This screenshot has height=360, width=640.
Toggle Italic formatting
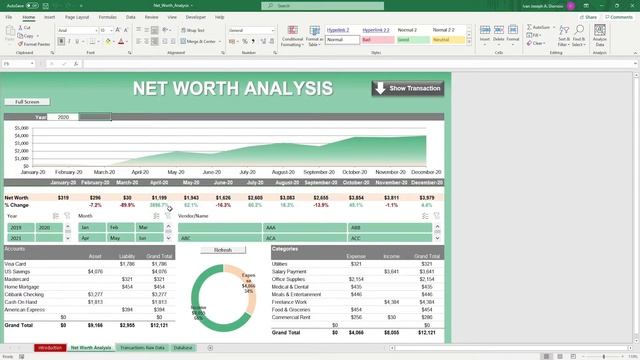[x=69, y=42]
